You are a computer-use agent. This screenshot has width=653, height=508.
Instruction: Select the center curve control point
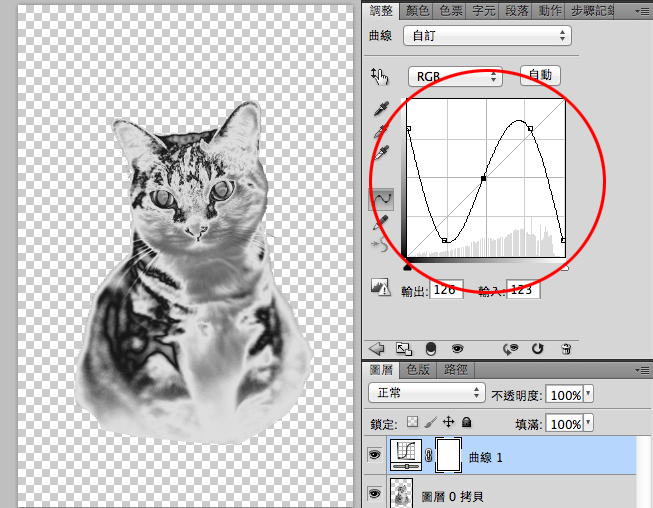pos(484,179)
